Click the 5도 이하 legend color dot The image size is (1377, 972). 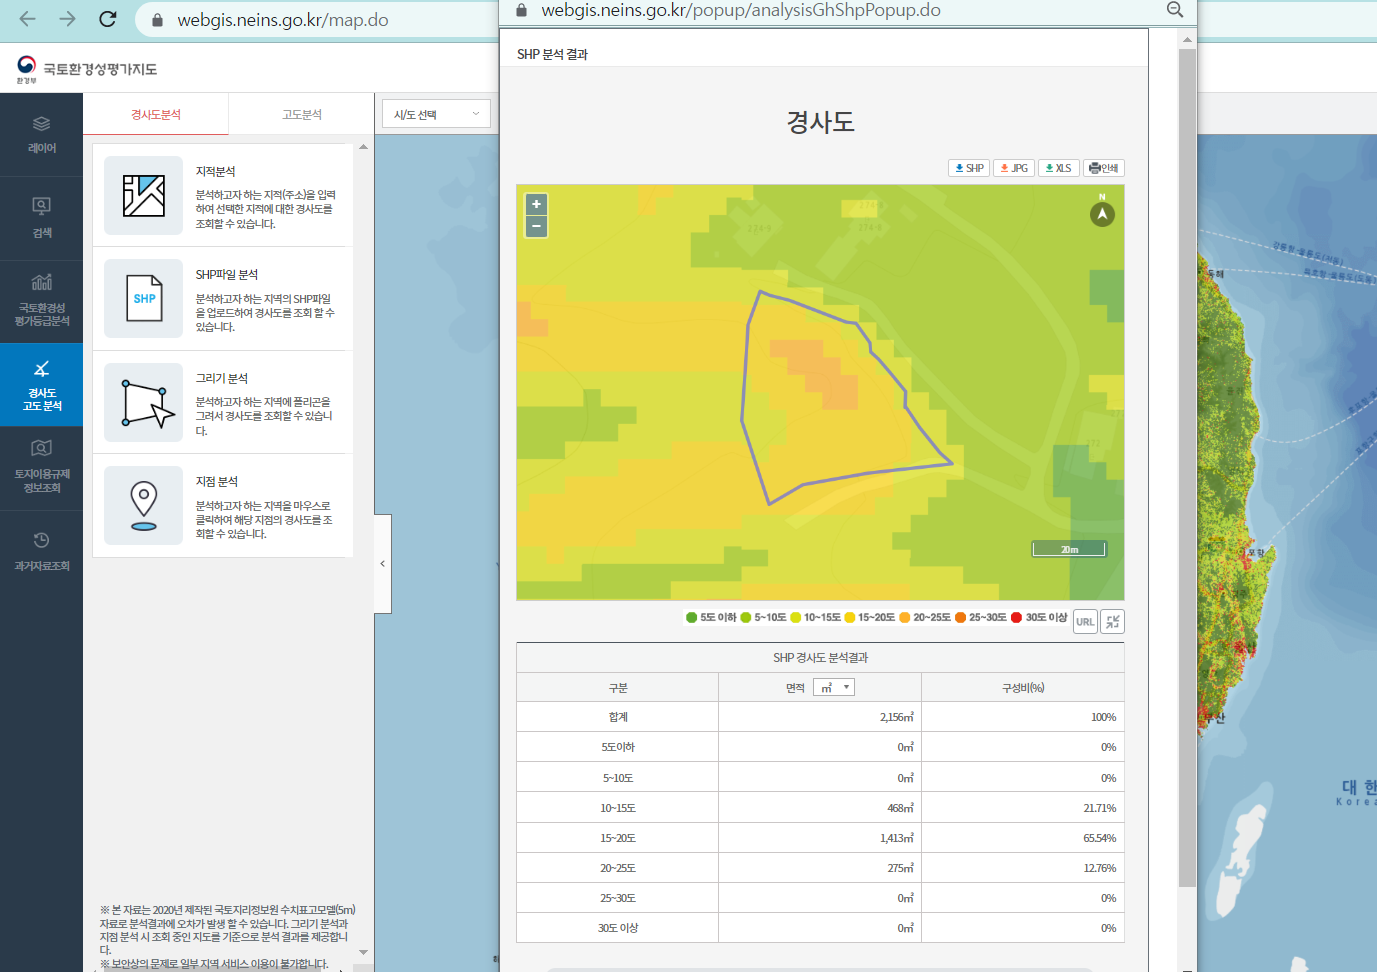tap(691, 617)
